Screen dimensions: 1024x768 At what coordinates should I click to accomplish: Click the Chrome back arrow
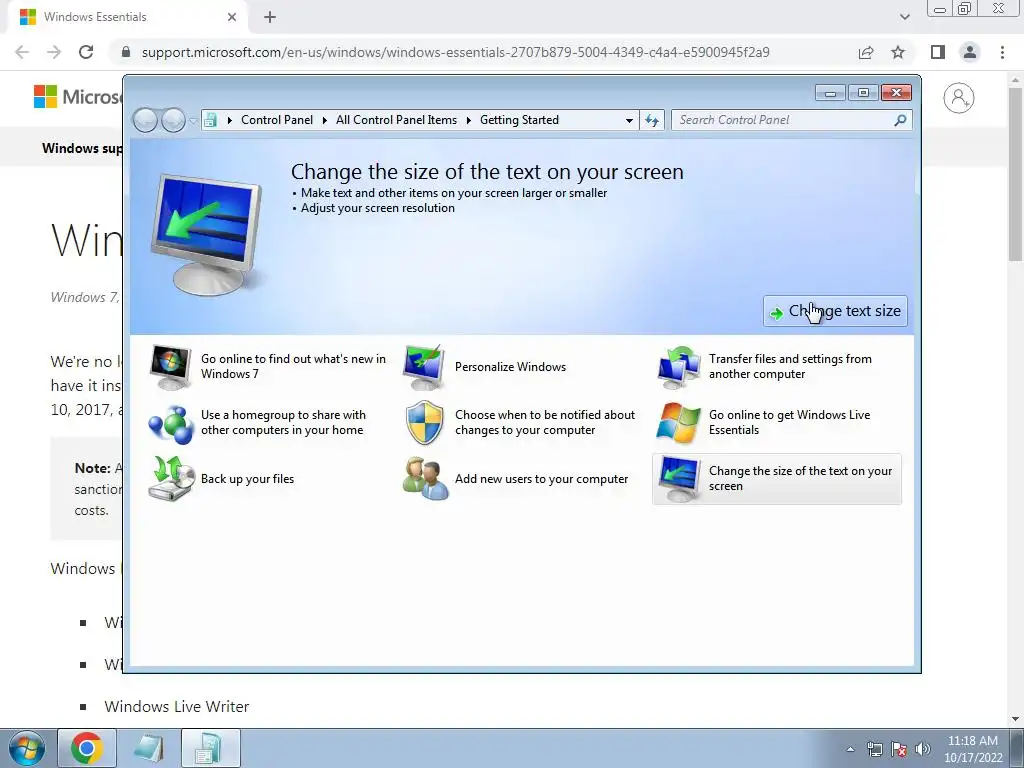point(22,52)
